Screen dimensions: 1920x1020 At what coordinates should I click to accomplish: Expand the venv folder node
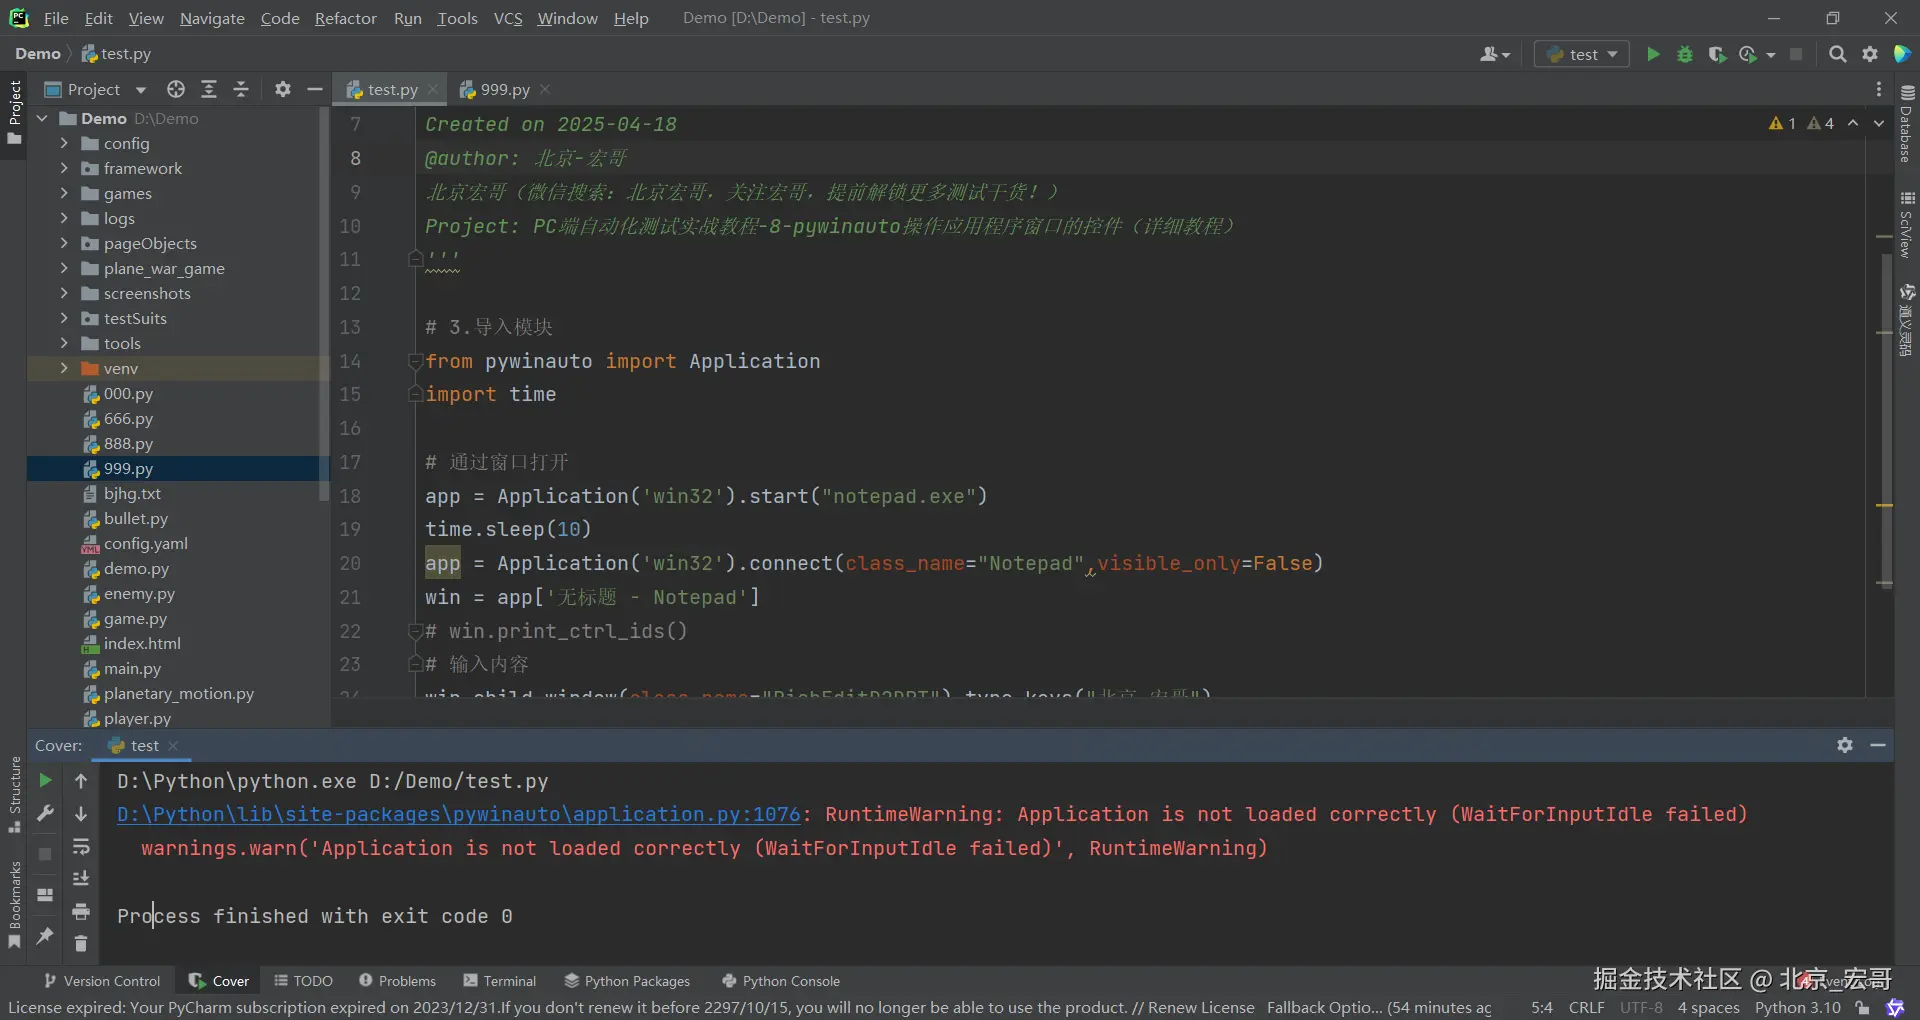click(x=64, y=368)
